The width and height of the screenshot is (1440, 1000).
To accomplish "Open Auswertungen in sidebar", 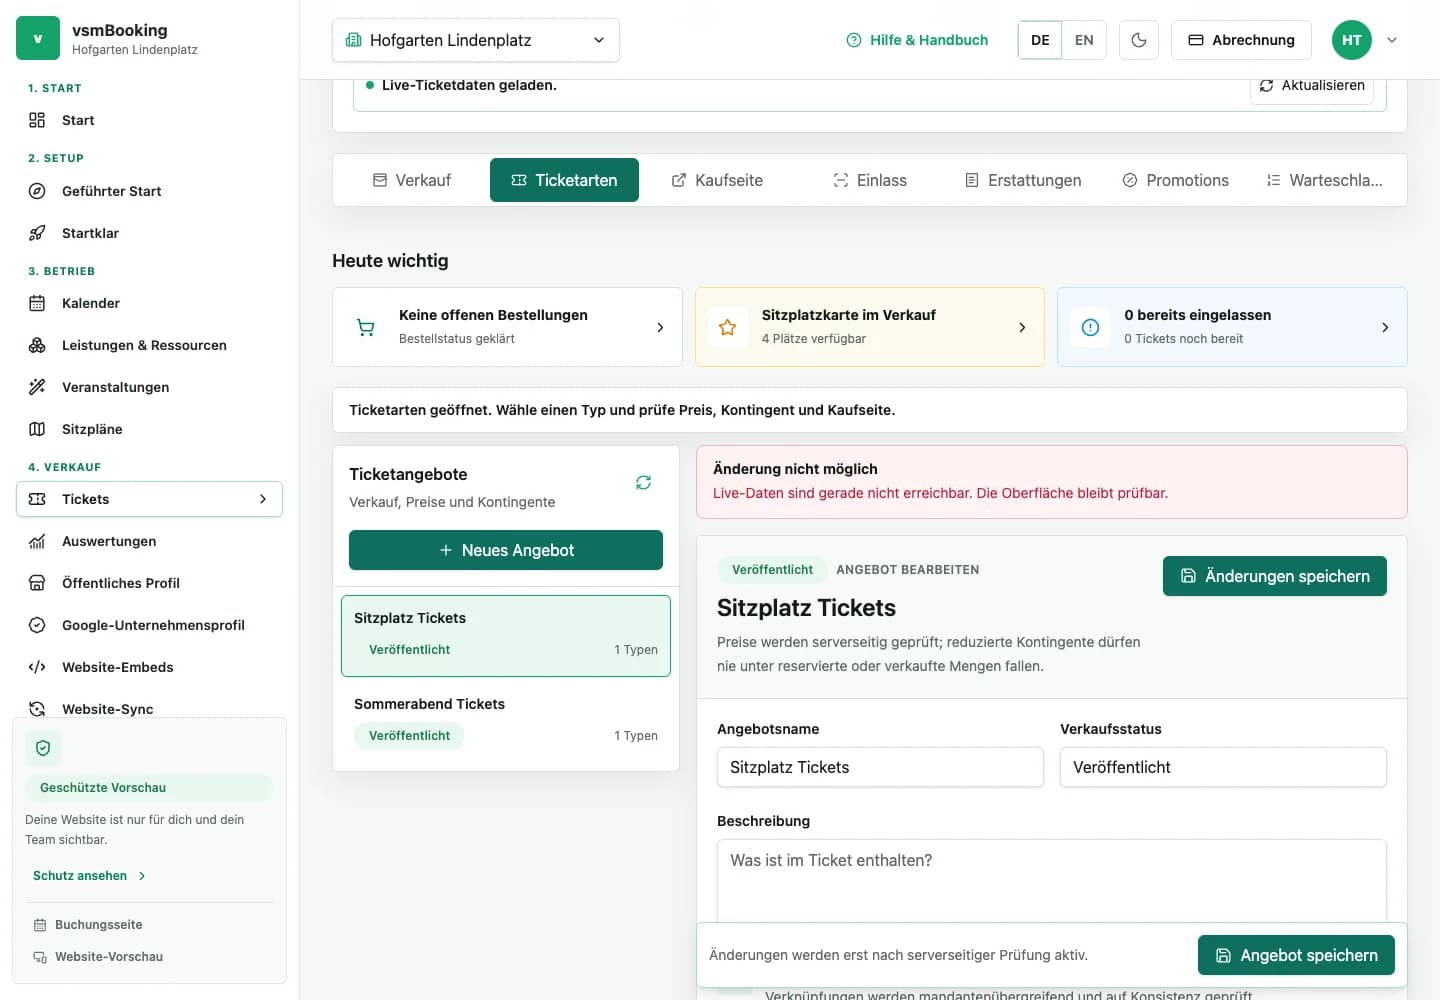I will coord(149,541).
